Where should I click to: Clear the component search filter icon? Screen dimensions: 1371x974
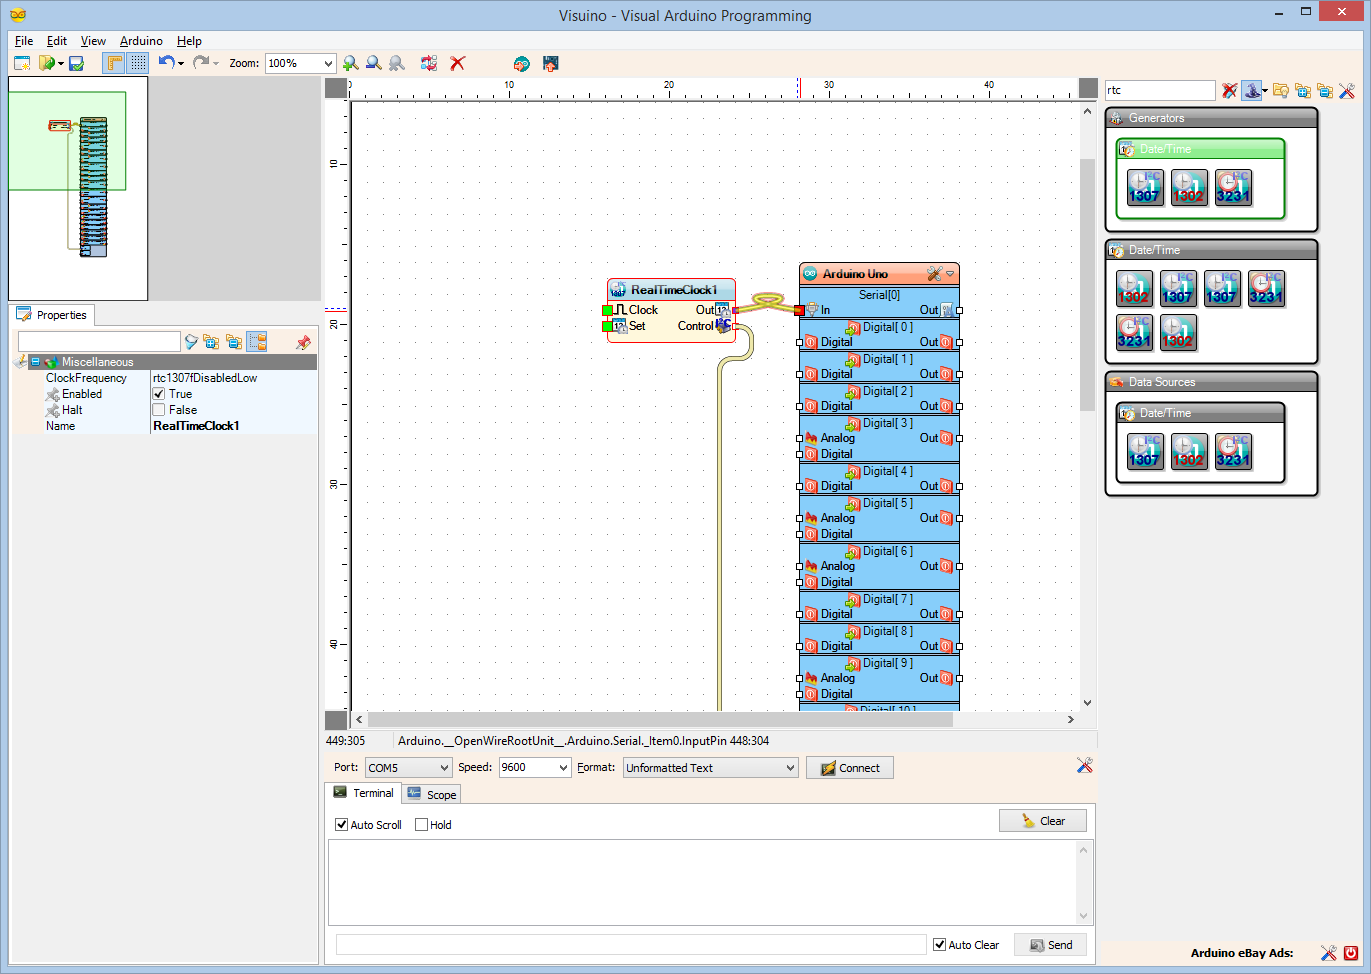(x=1230, y=91)
